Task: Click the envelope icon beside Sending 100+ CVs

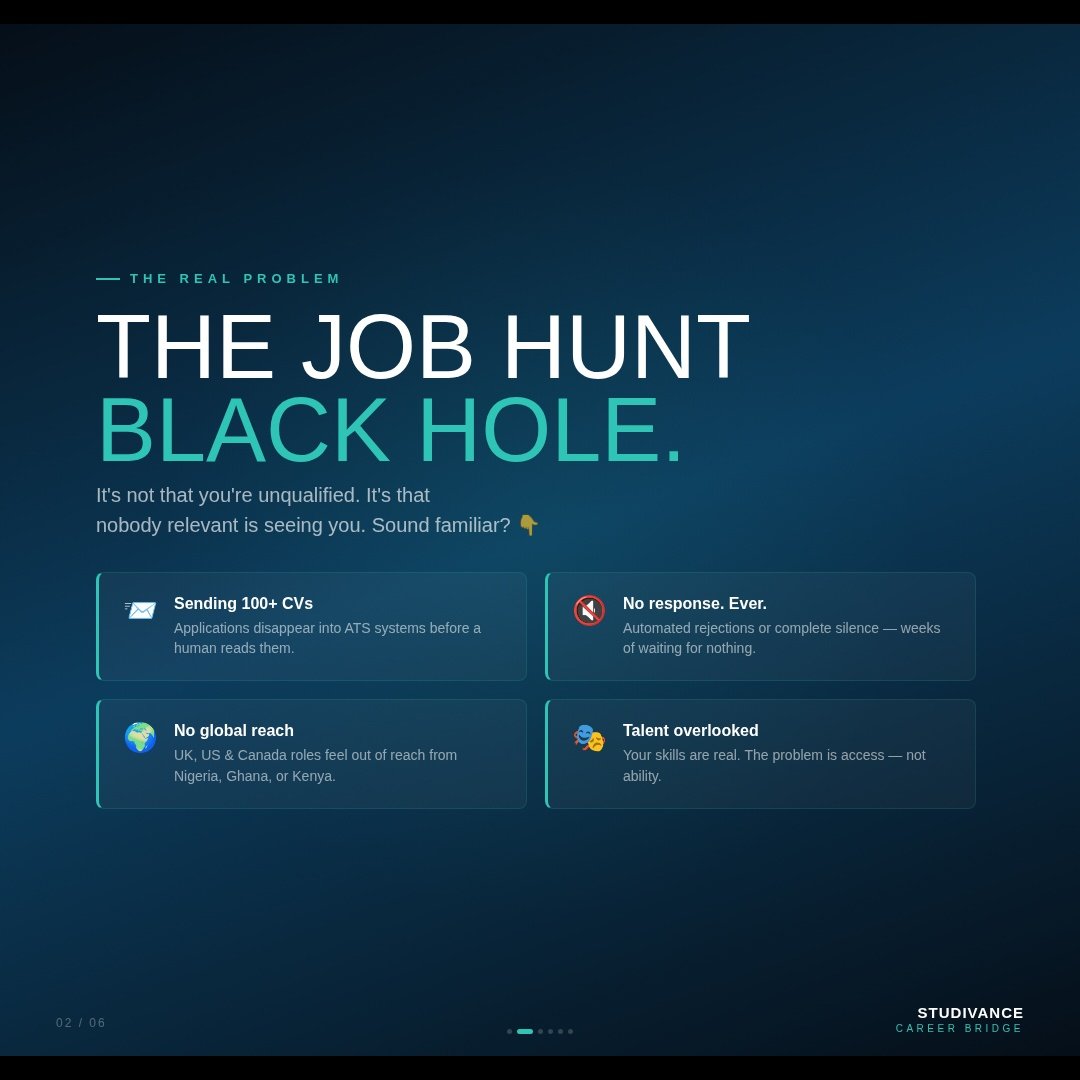Action: tap(141, 610)
